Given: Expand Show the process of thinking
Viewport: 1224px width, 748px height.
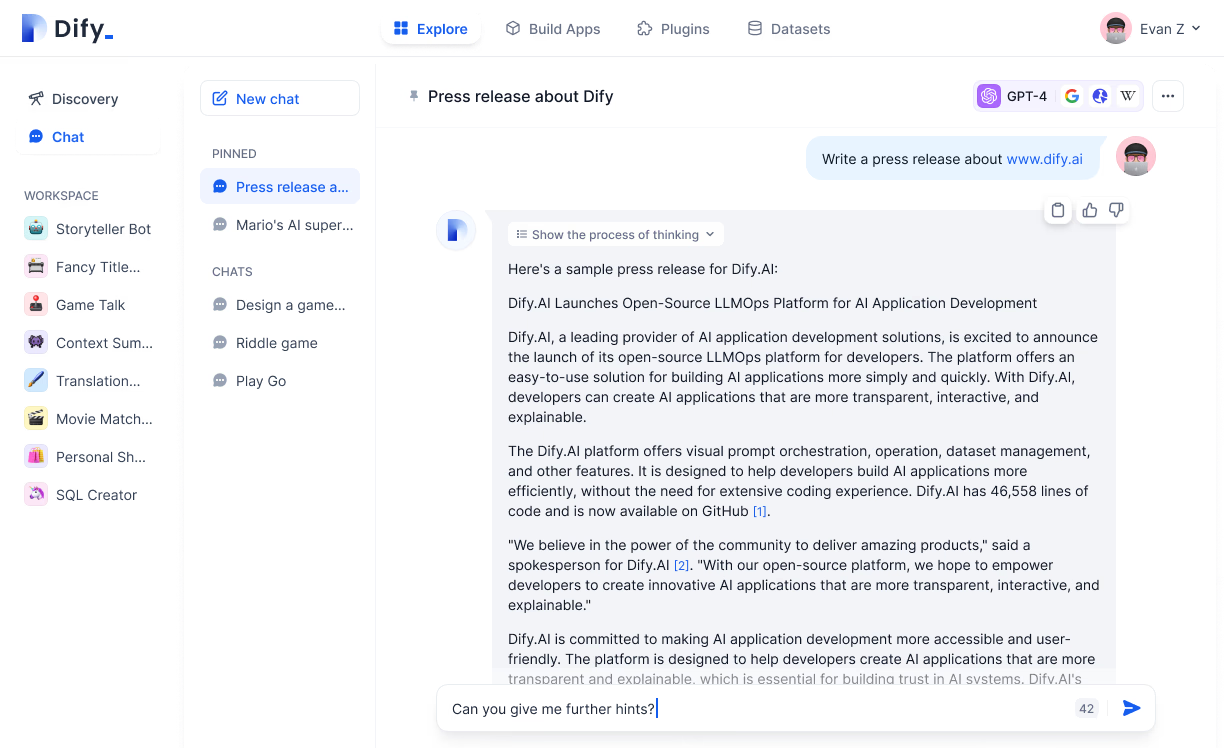Looking at the screenshot, I should click(616, 234).
